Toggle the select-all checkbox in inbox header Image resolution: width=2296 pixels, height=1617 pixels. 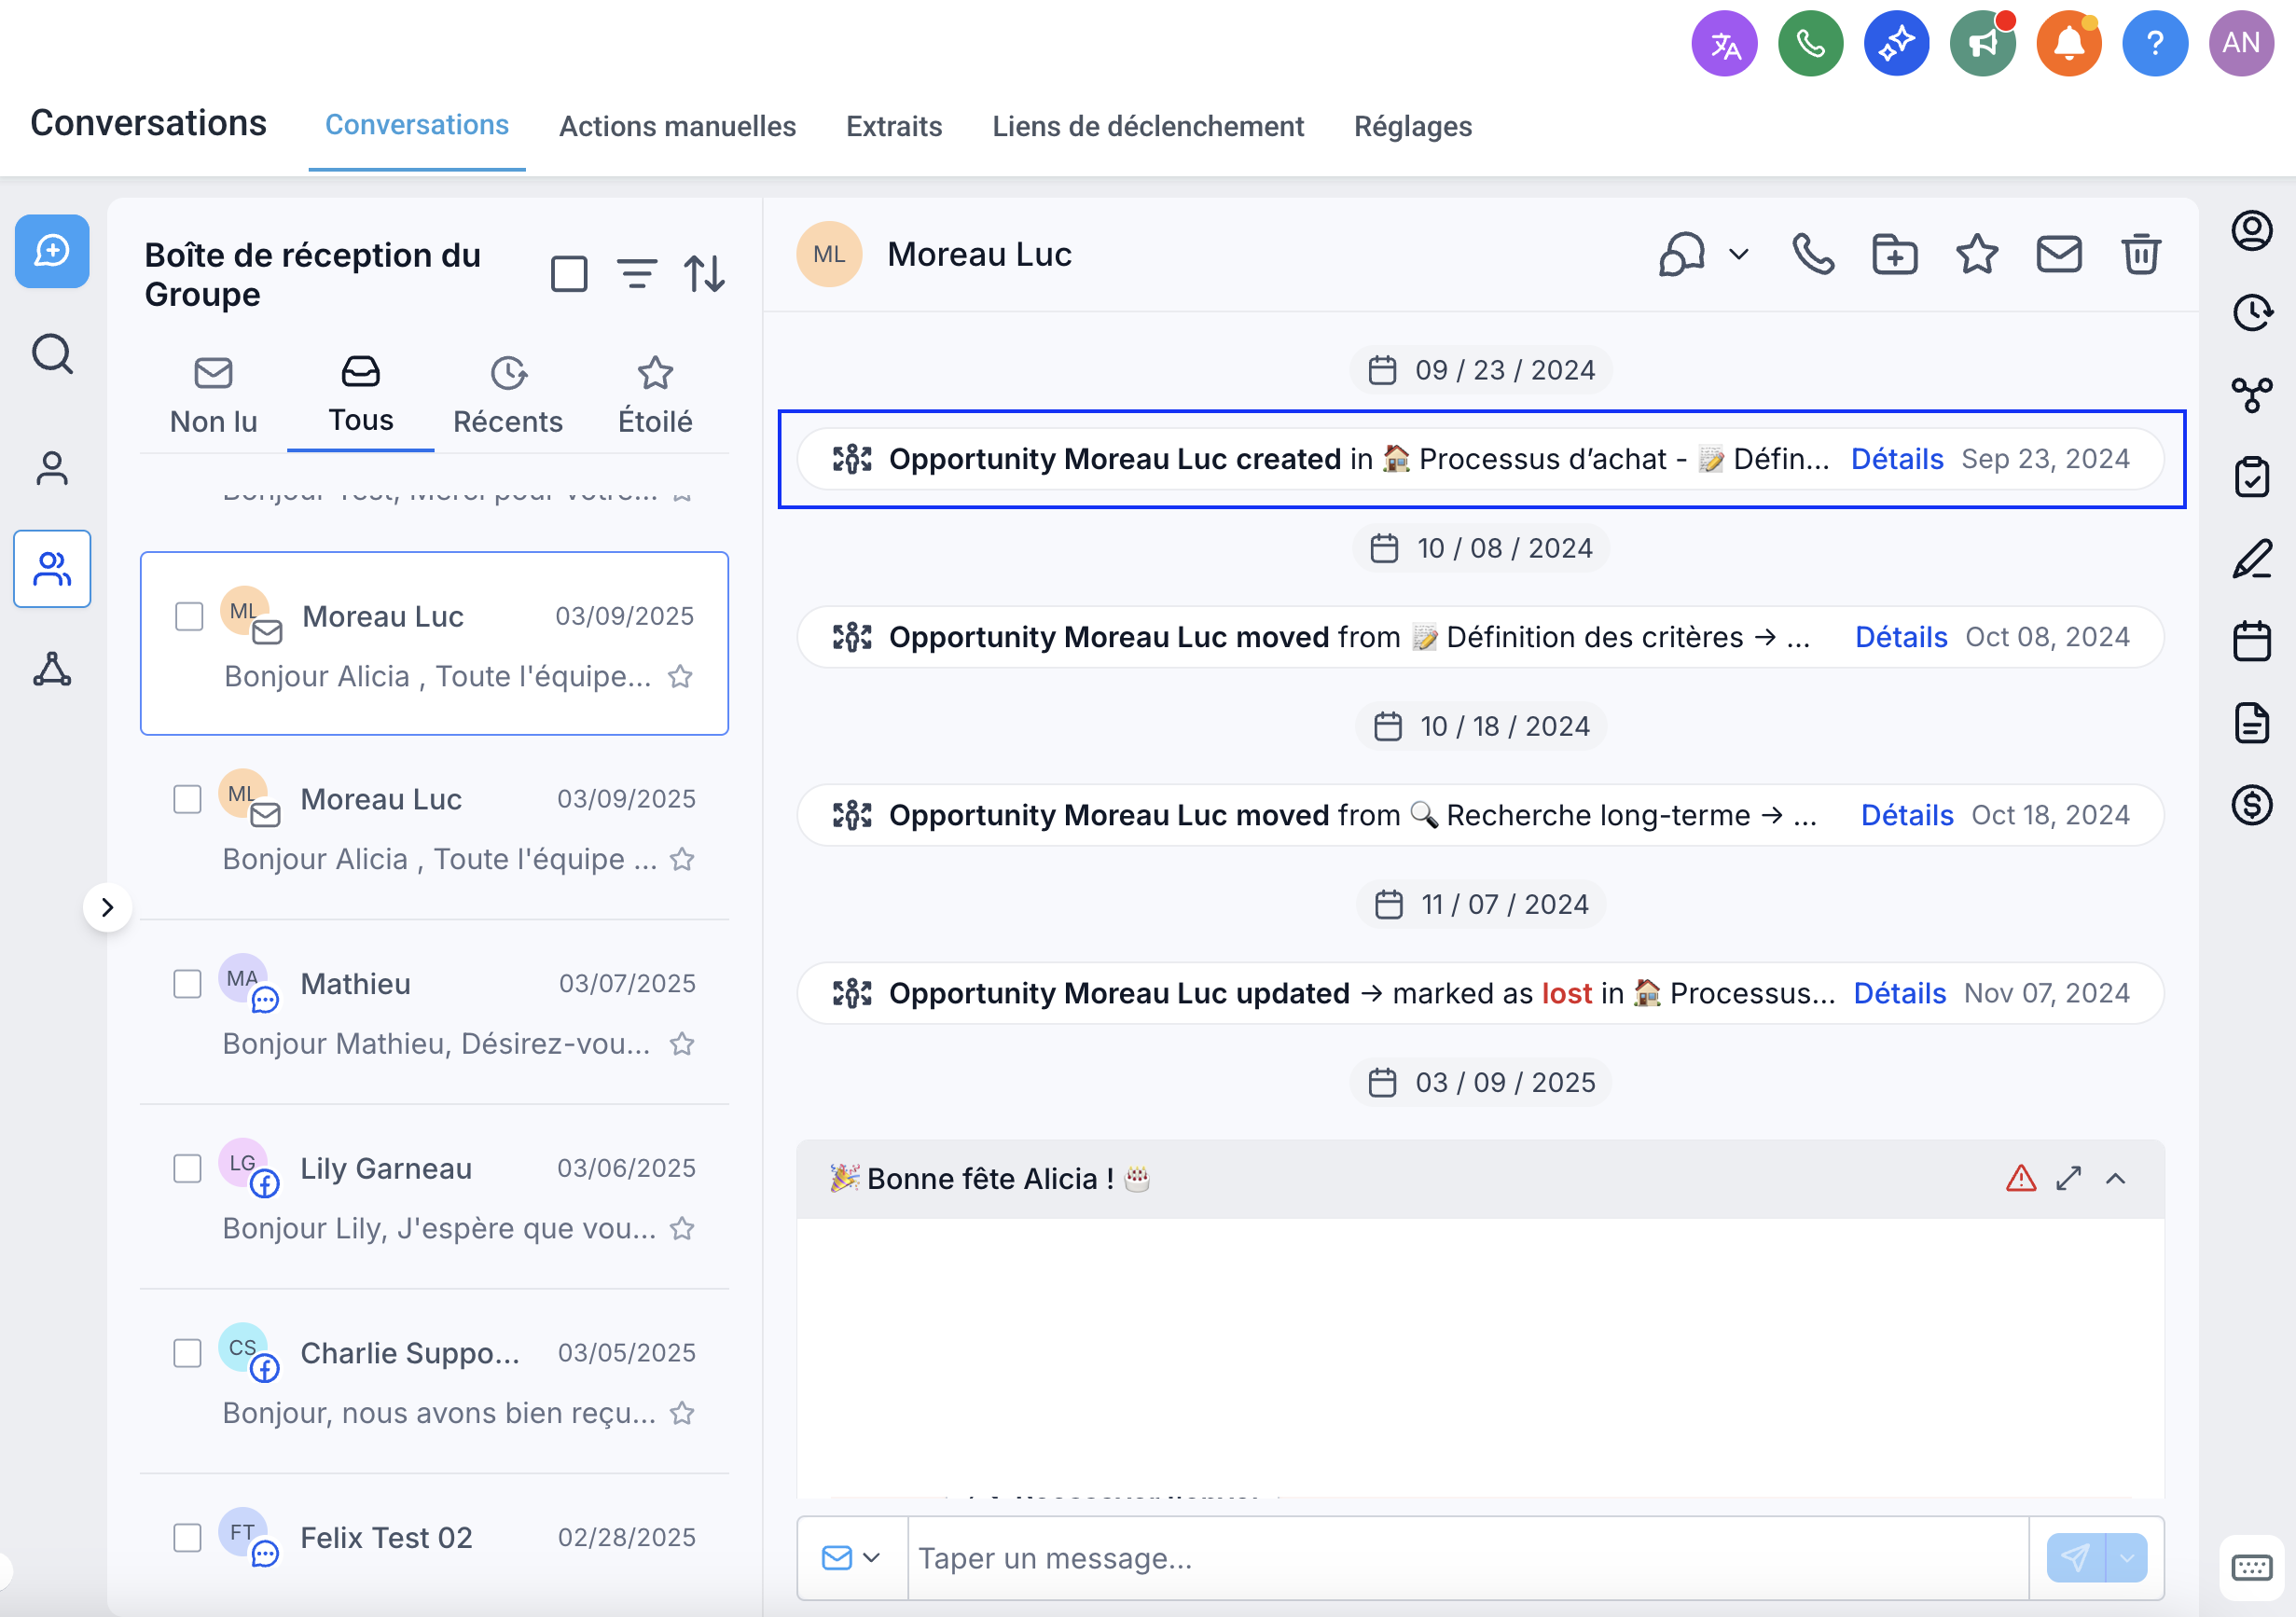pos(569,273)
